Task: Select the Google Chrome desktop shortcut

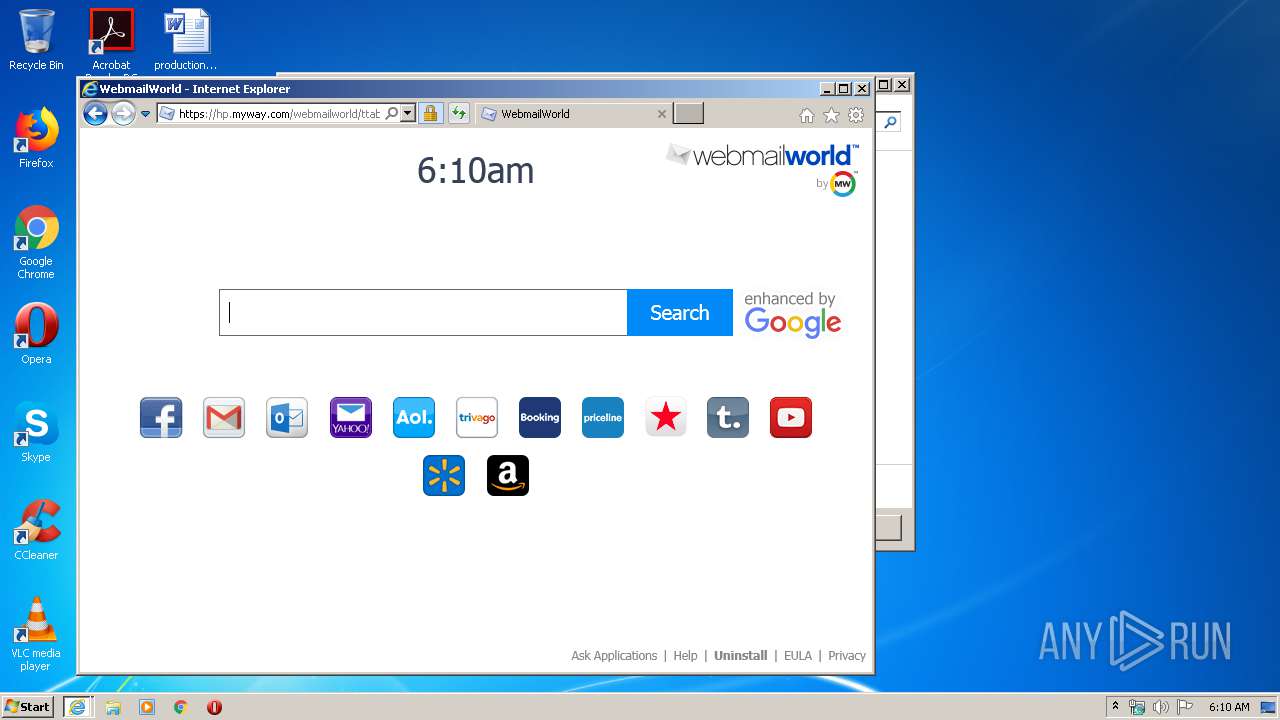Action: (36, 242)
